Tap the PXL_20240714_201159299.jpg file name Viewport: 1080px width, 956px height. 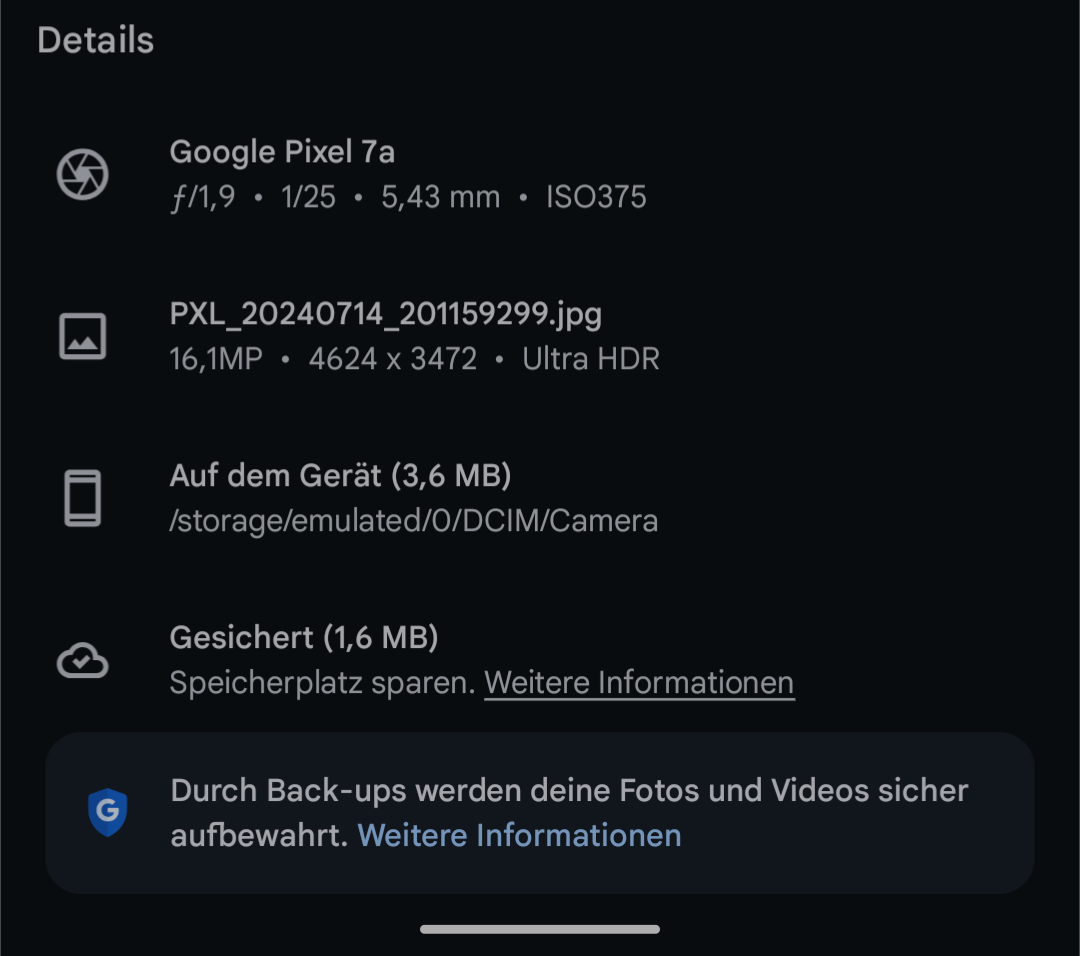[386, 315]
